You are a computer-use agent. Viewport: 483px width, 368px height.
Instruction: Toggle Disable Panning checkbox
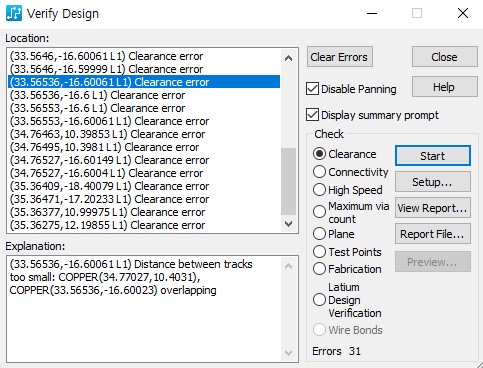click(x=312, y=89)
